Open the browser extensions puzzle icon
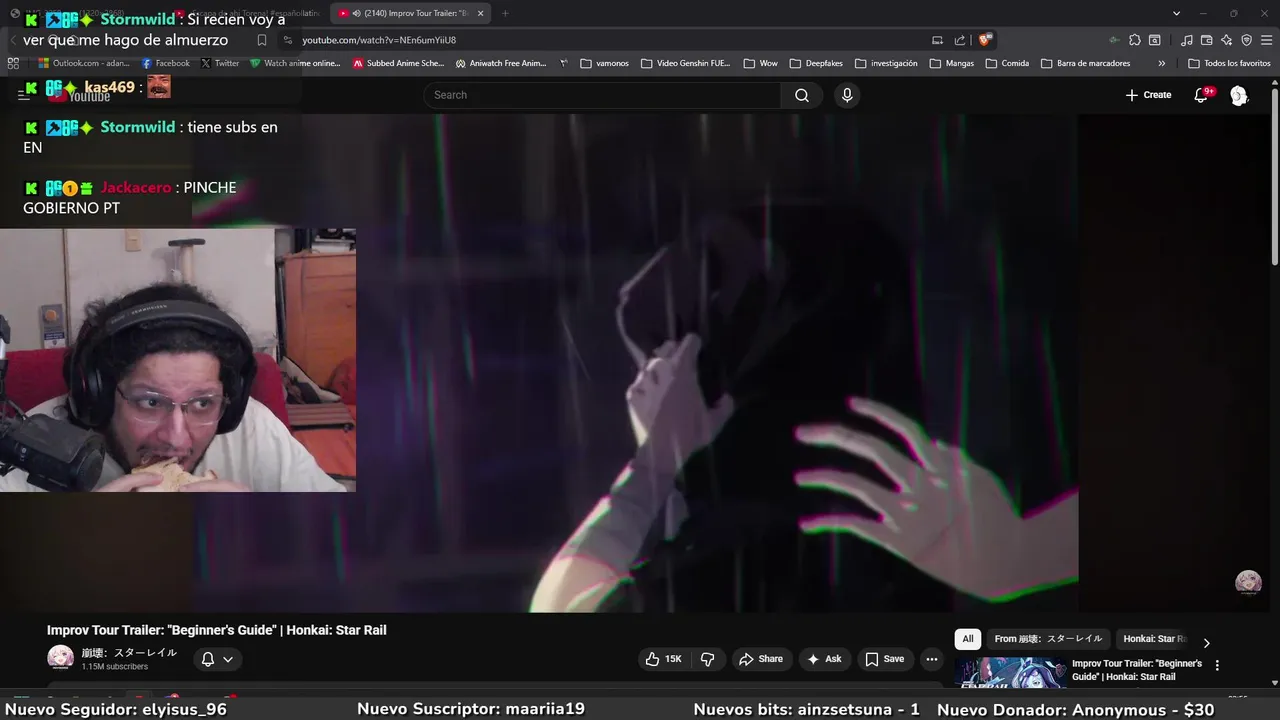 pos(1134,40)
